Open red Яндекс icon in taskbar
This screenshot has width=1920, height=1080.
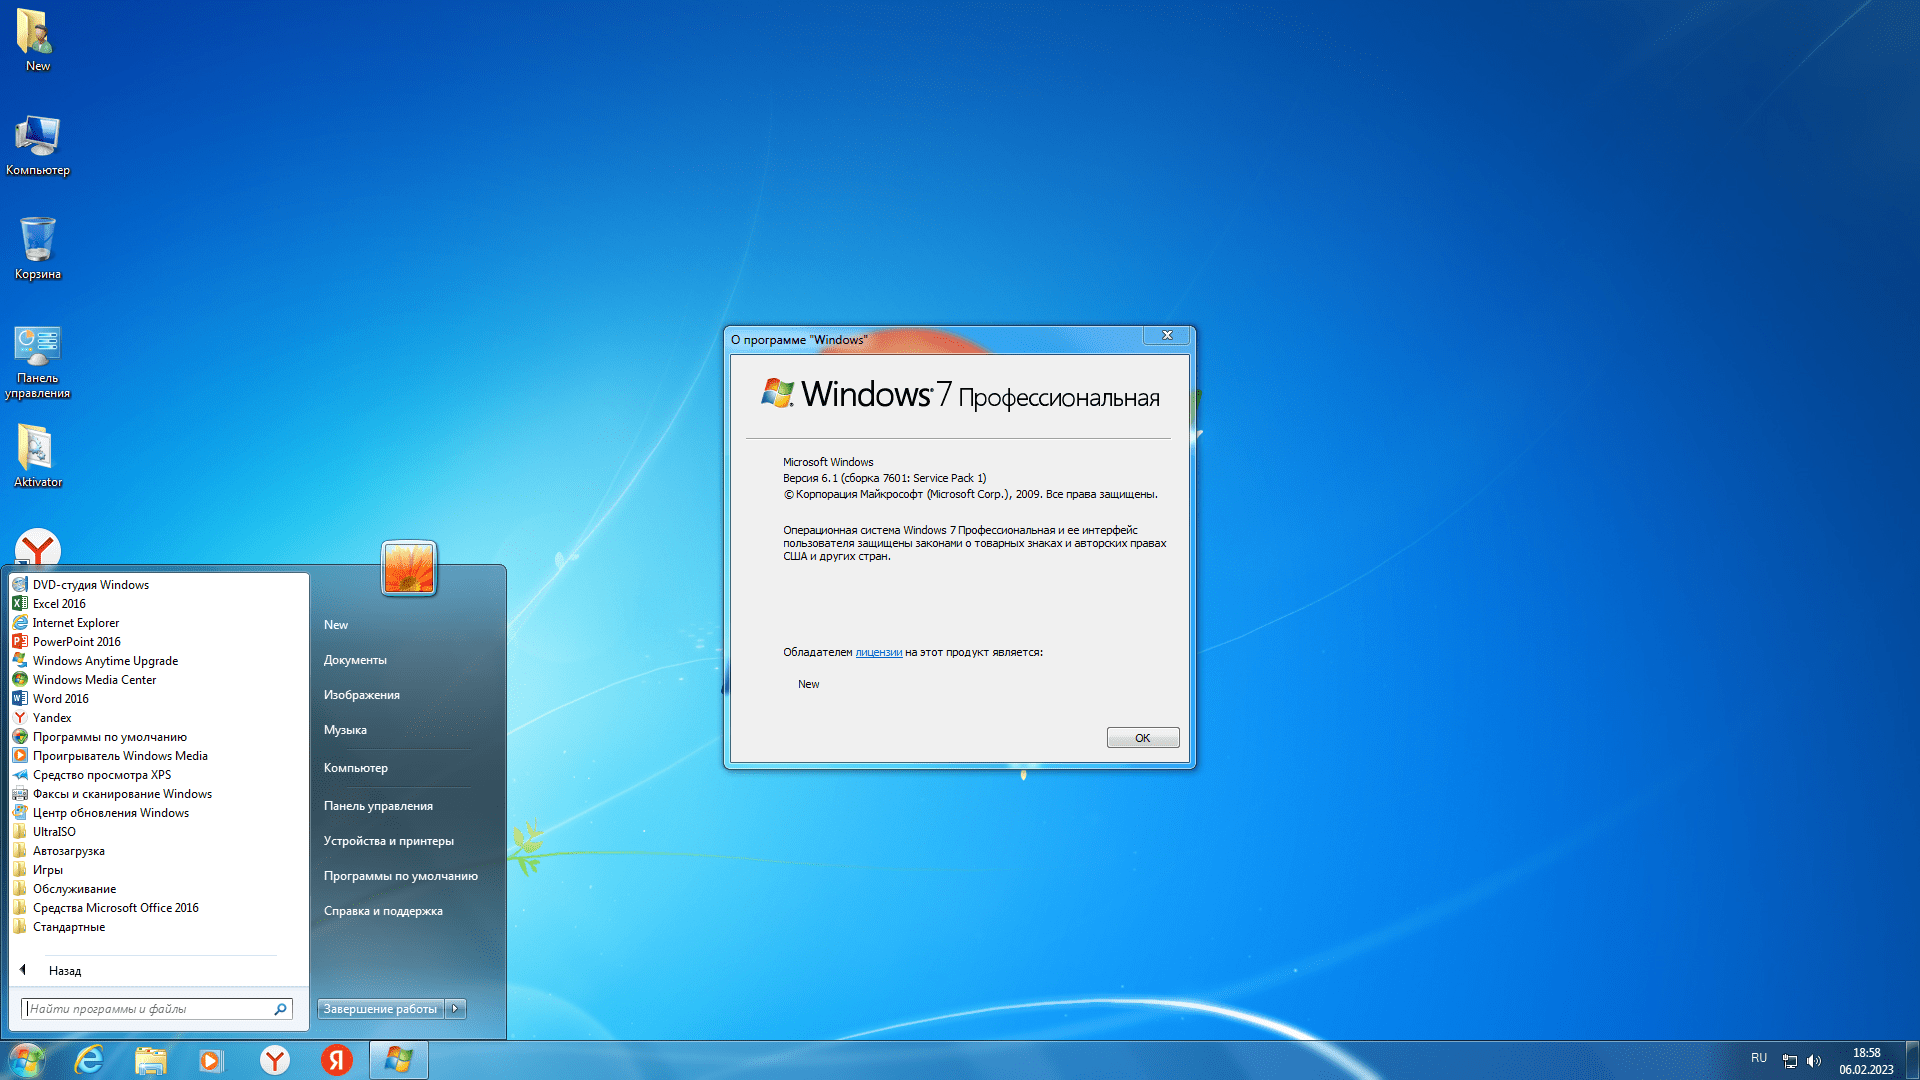click(337, 1060)
